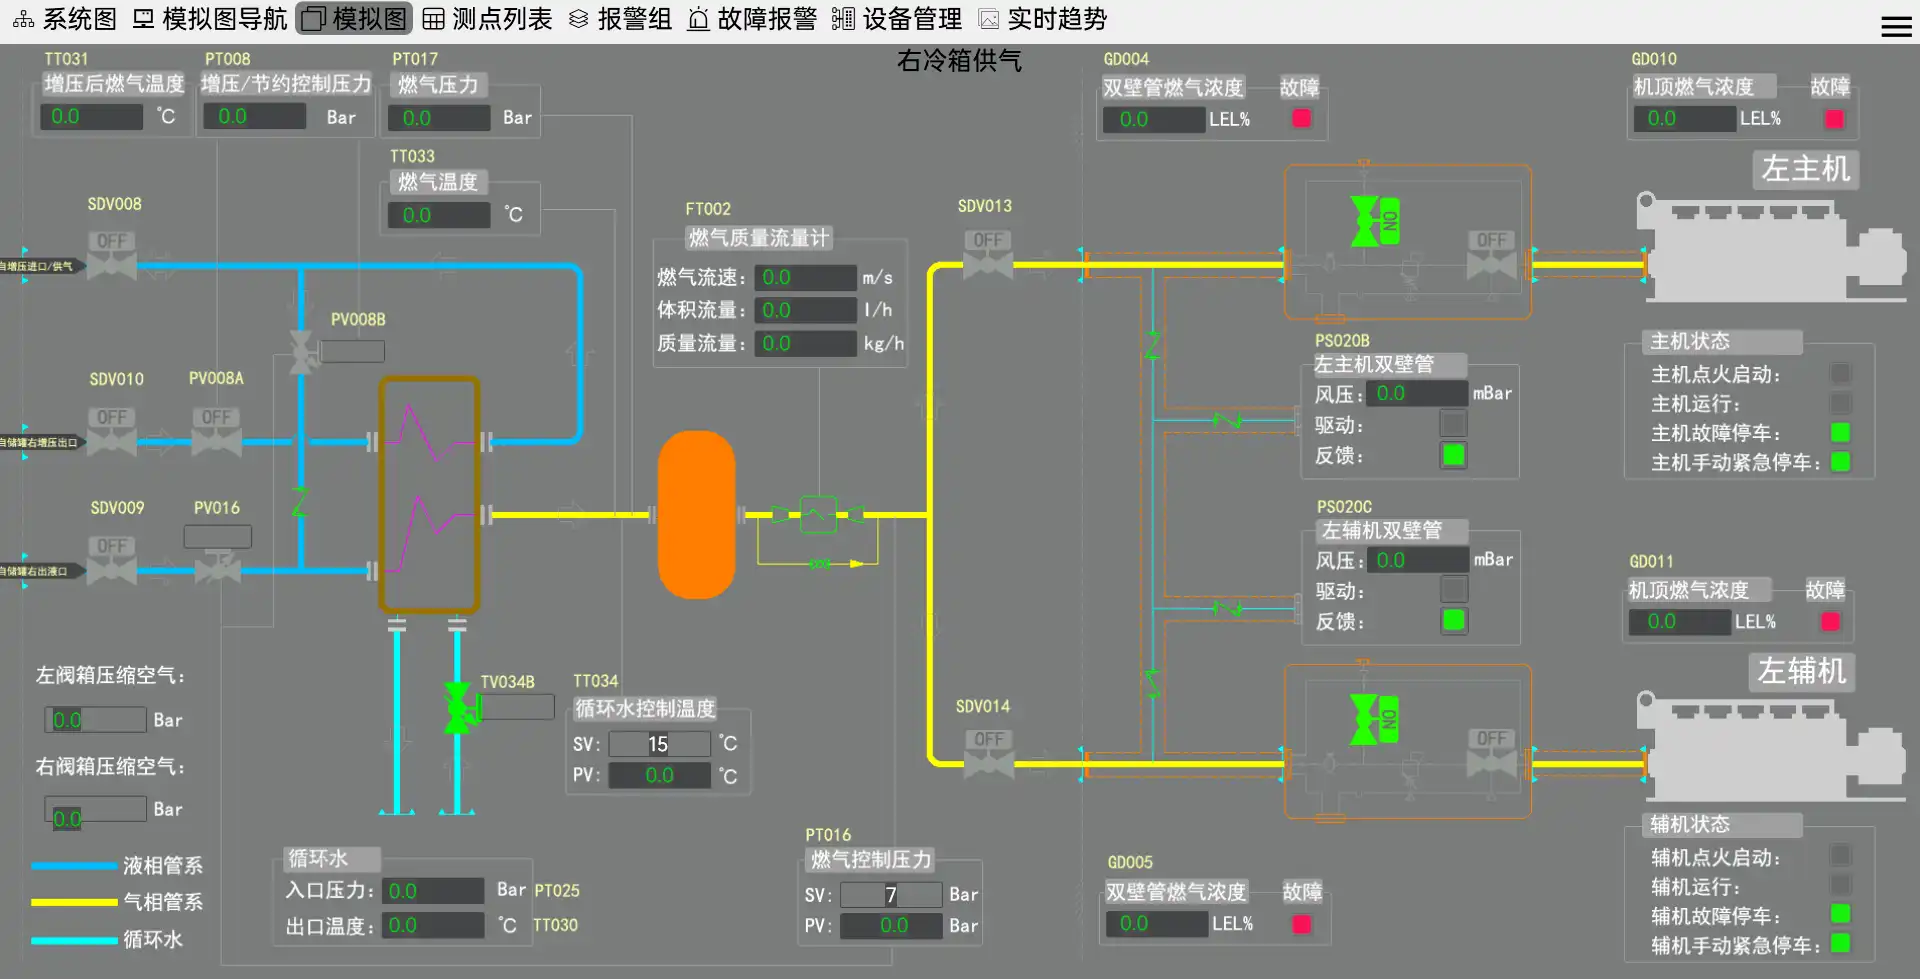The image size is (1920, 979).
Task: Click the PT016 SV input showing 7
Action: 890,894
